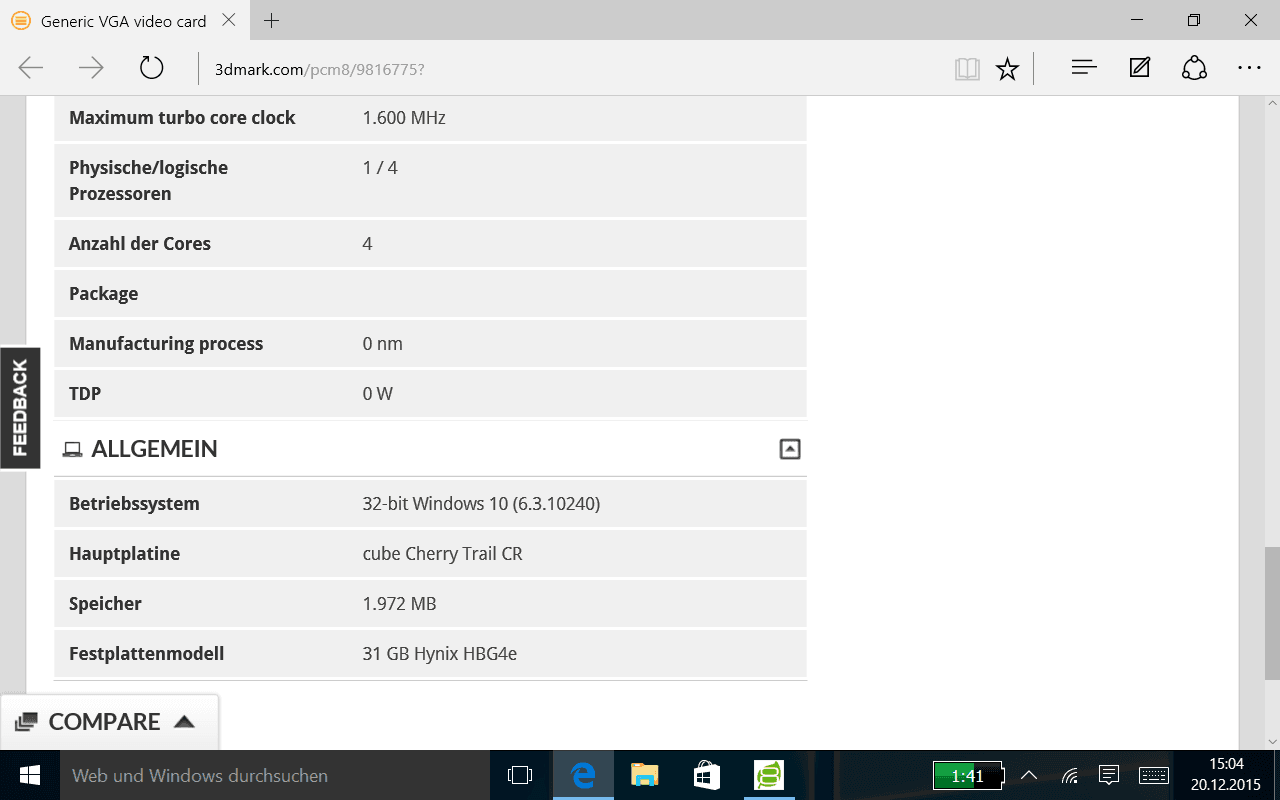Click the Manufacturing process label
Image resolution: width=1280 pixels, height=800 pixels.
(166, 344)
